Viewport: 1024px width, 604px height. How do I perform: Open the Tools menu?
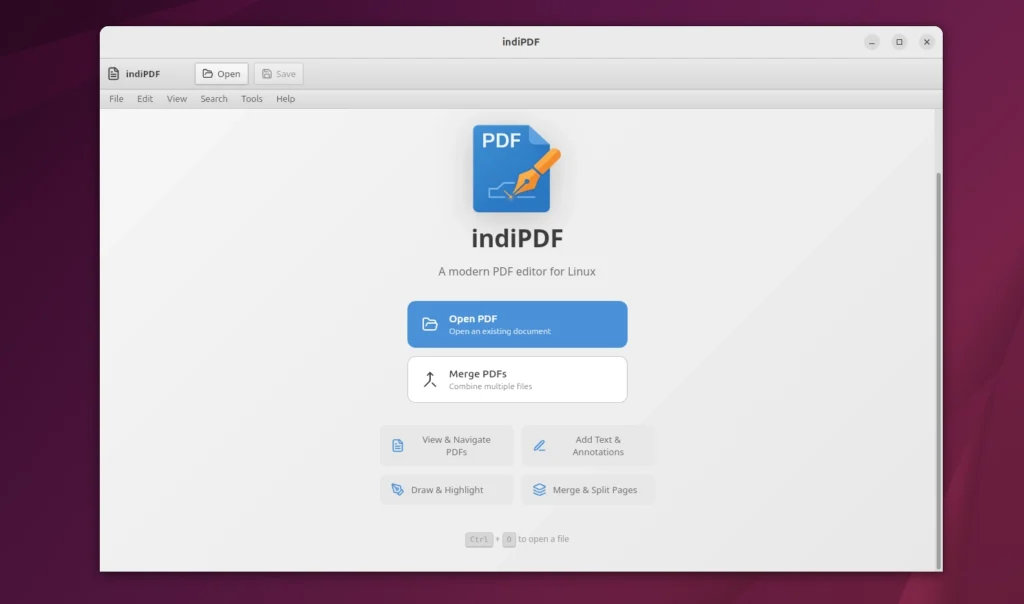tap(251, 98)
